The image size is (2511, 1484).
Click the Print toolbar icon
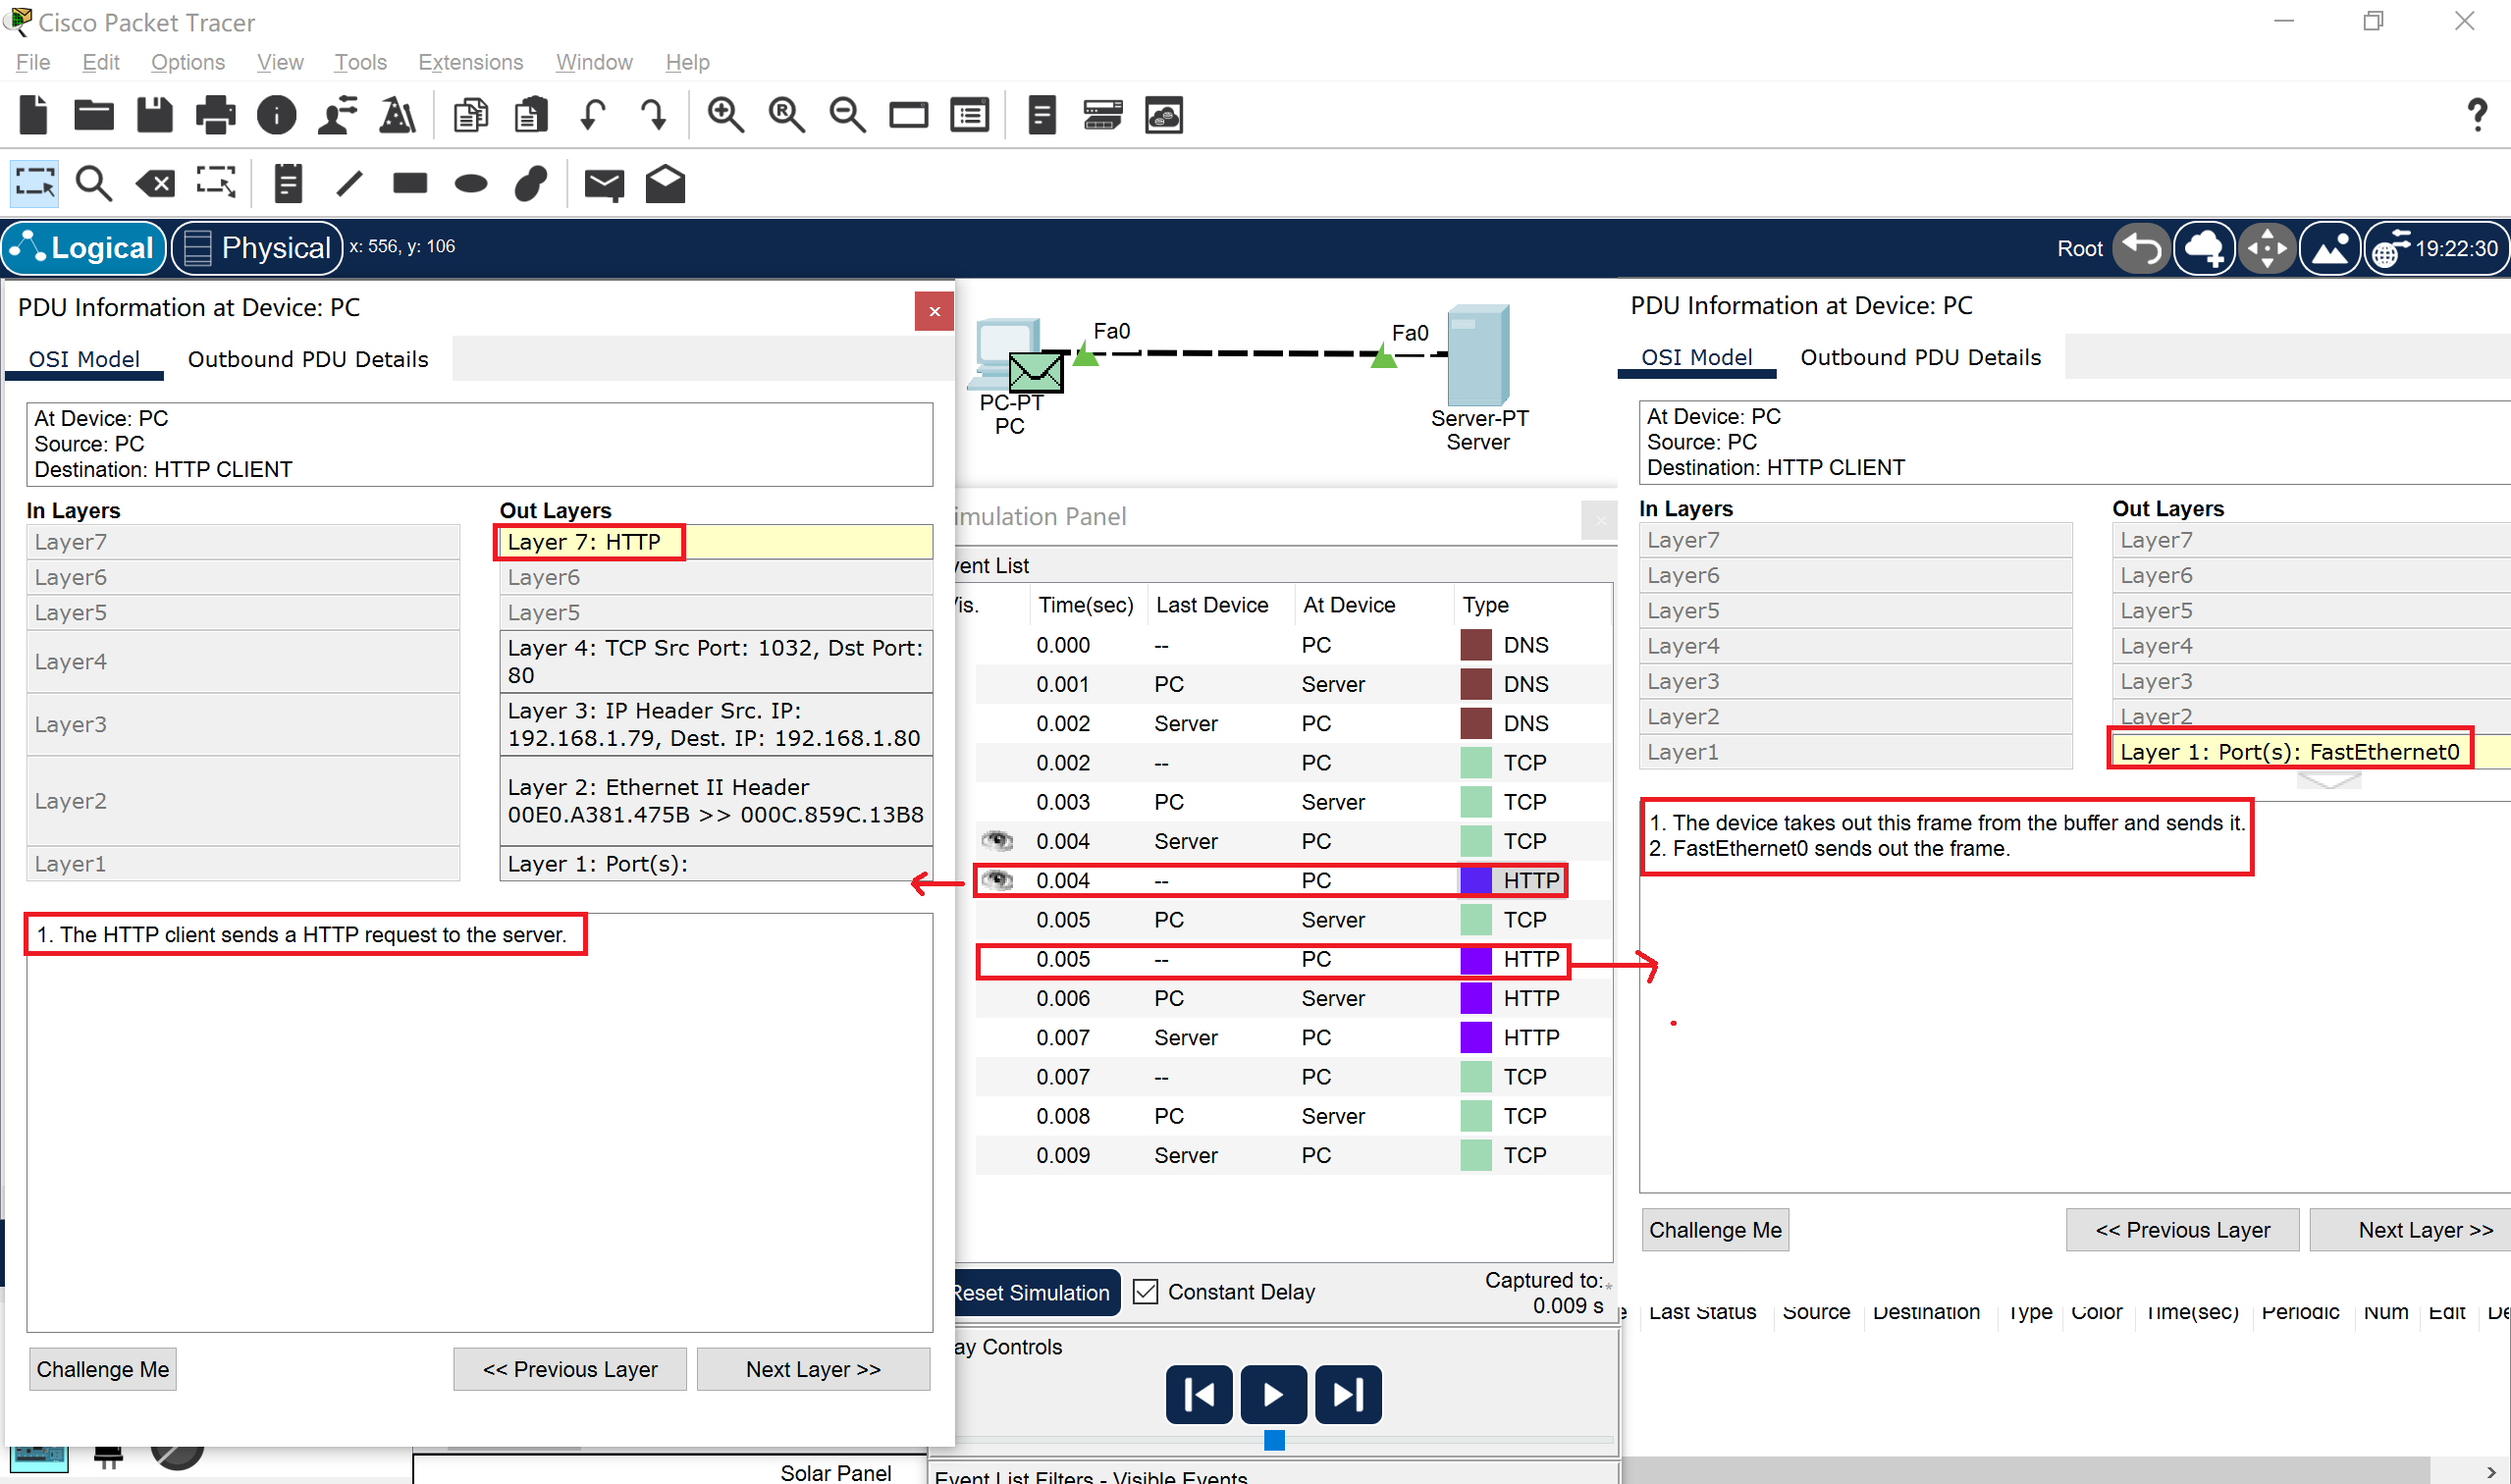[215, 116]
